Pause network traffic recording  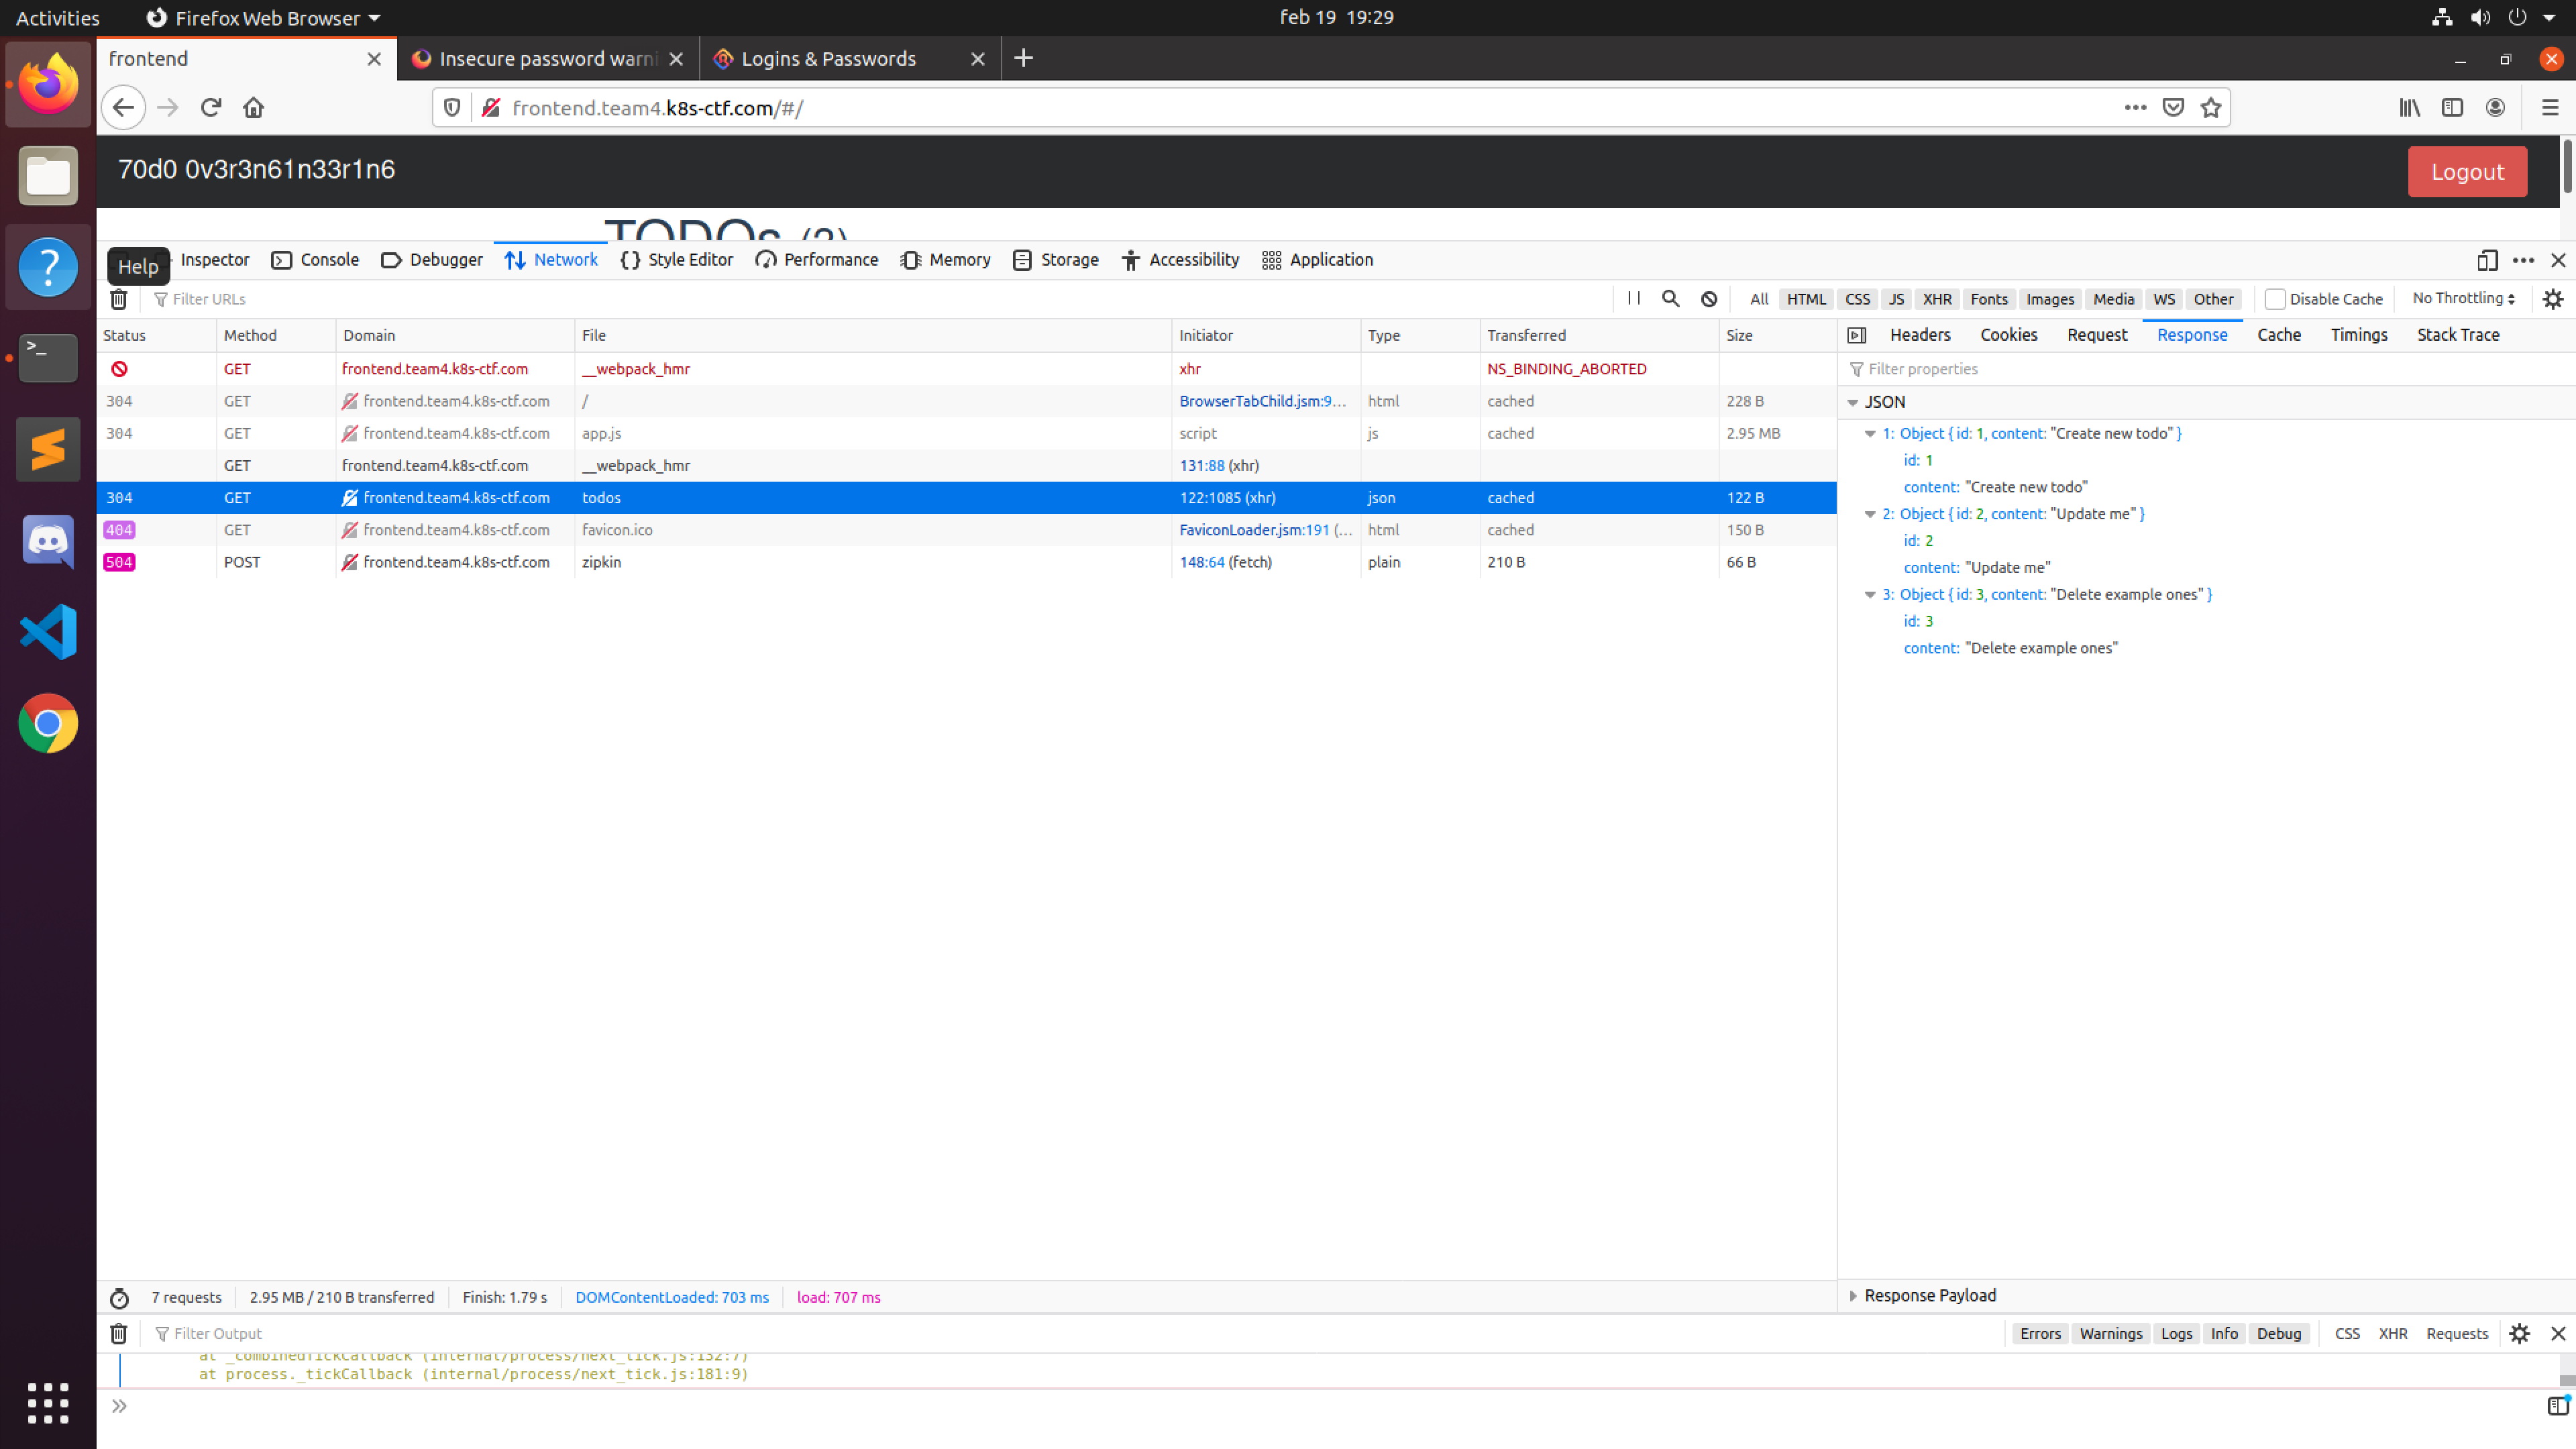click(x=1633, y=298)
